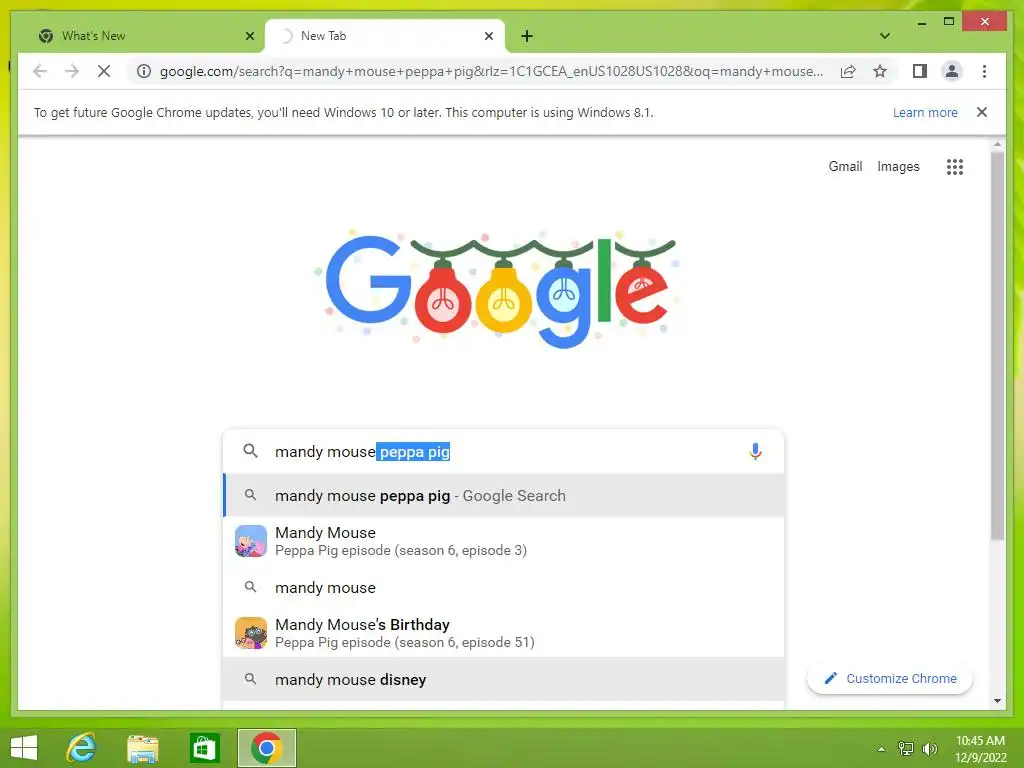Image resolution: width=1024 pixels, height=768 pixels.
Task: Click the address bar URL
Action: 491,71
